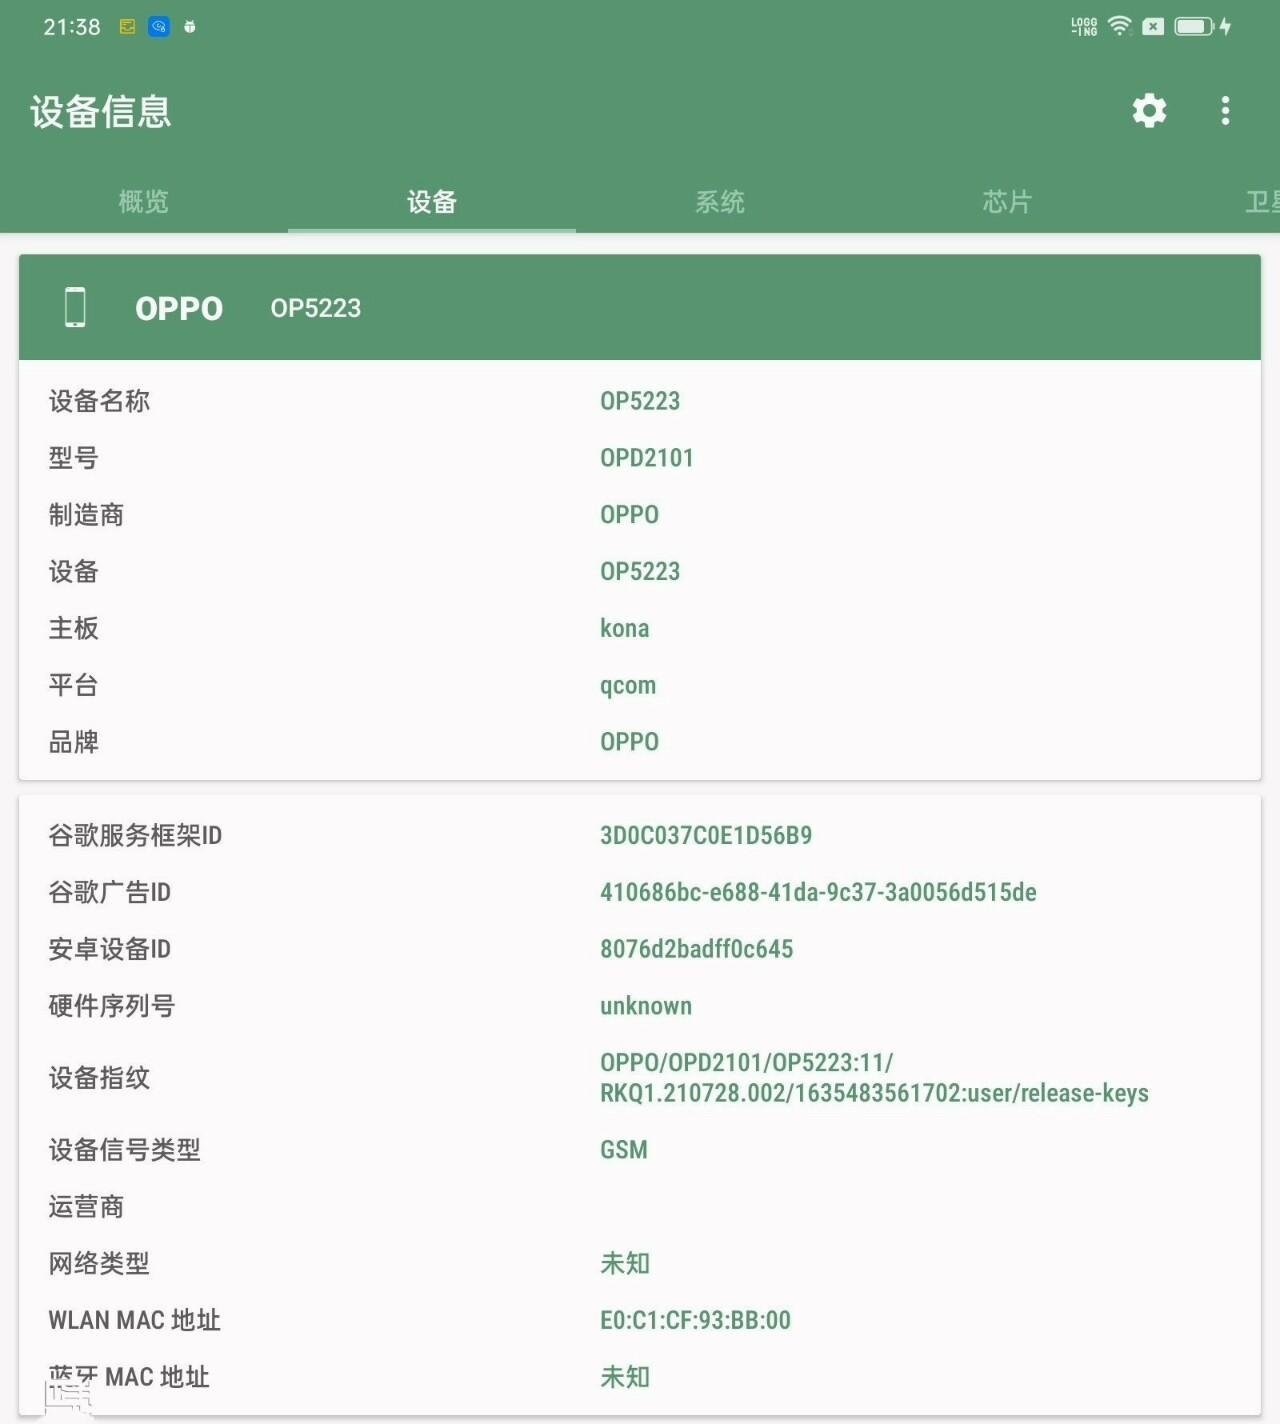Image resolution: width=1280 pixels, height=1424 pixels.
Task: Tap the debug bug icon in status bar
Action: point(190,27)
